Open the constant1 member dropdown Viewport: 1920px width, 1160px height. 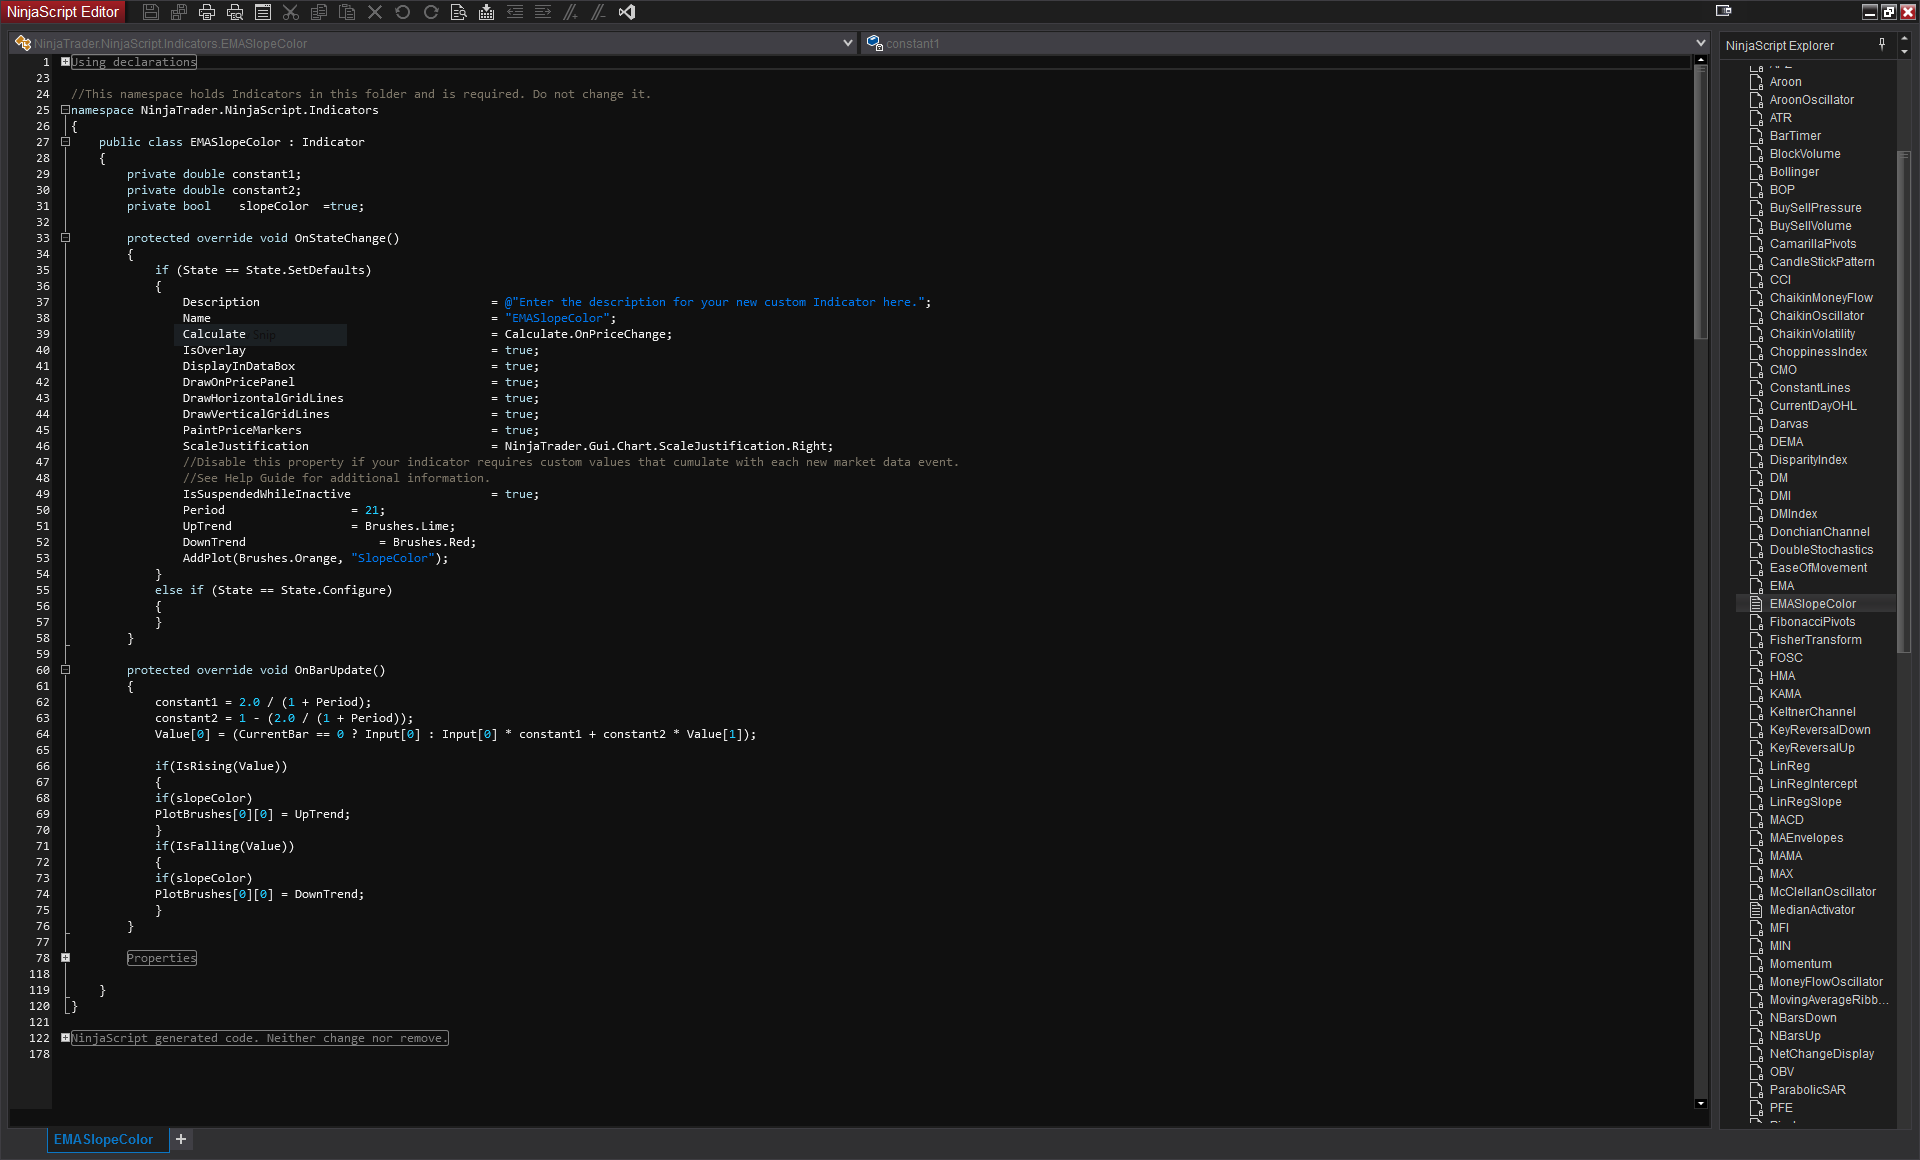1700,43
